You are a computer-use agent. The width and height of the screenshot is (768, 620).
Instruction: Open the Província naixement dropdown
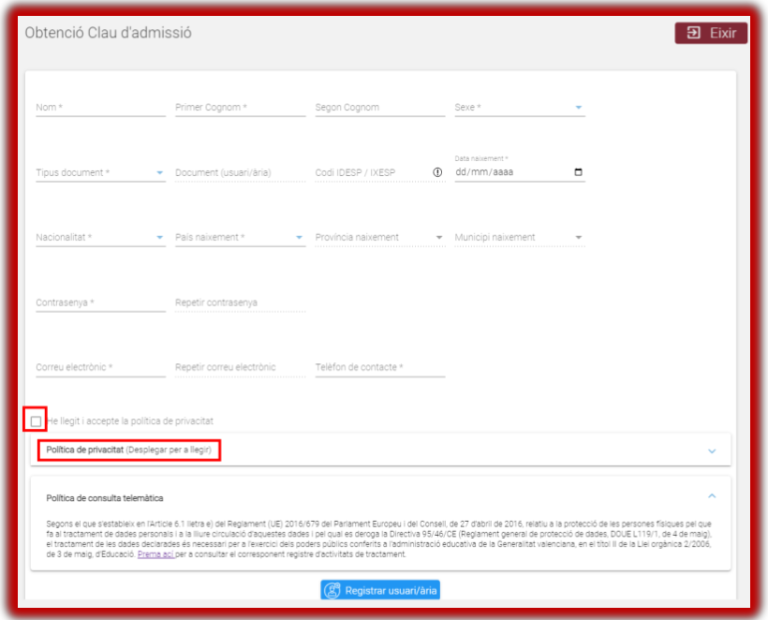380,238
